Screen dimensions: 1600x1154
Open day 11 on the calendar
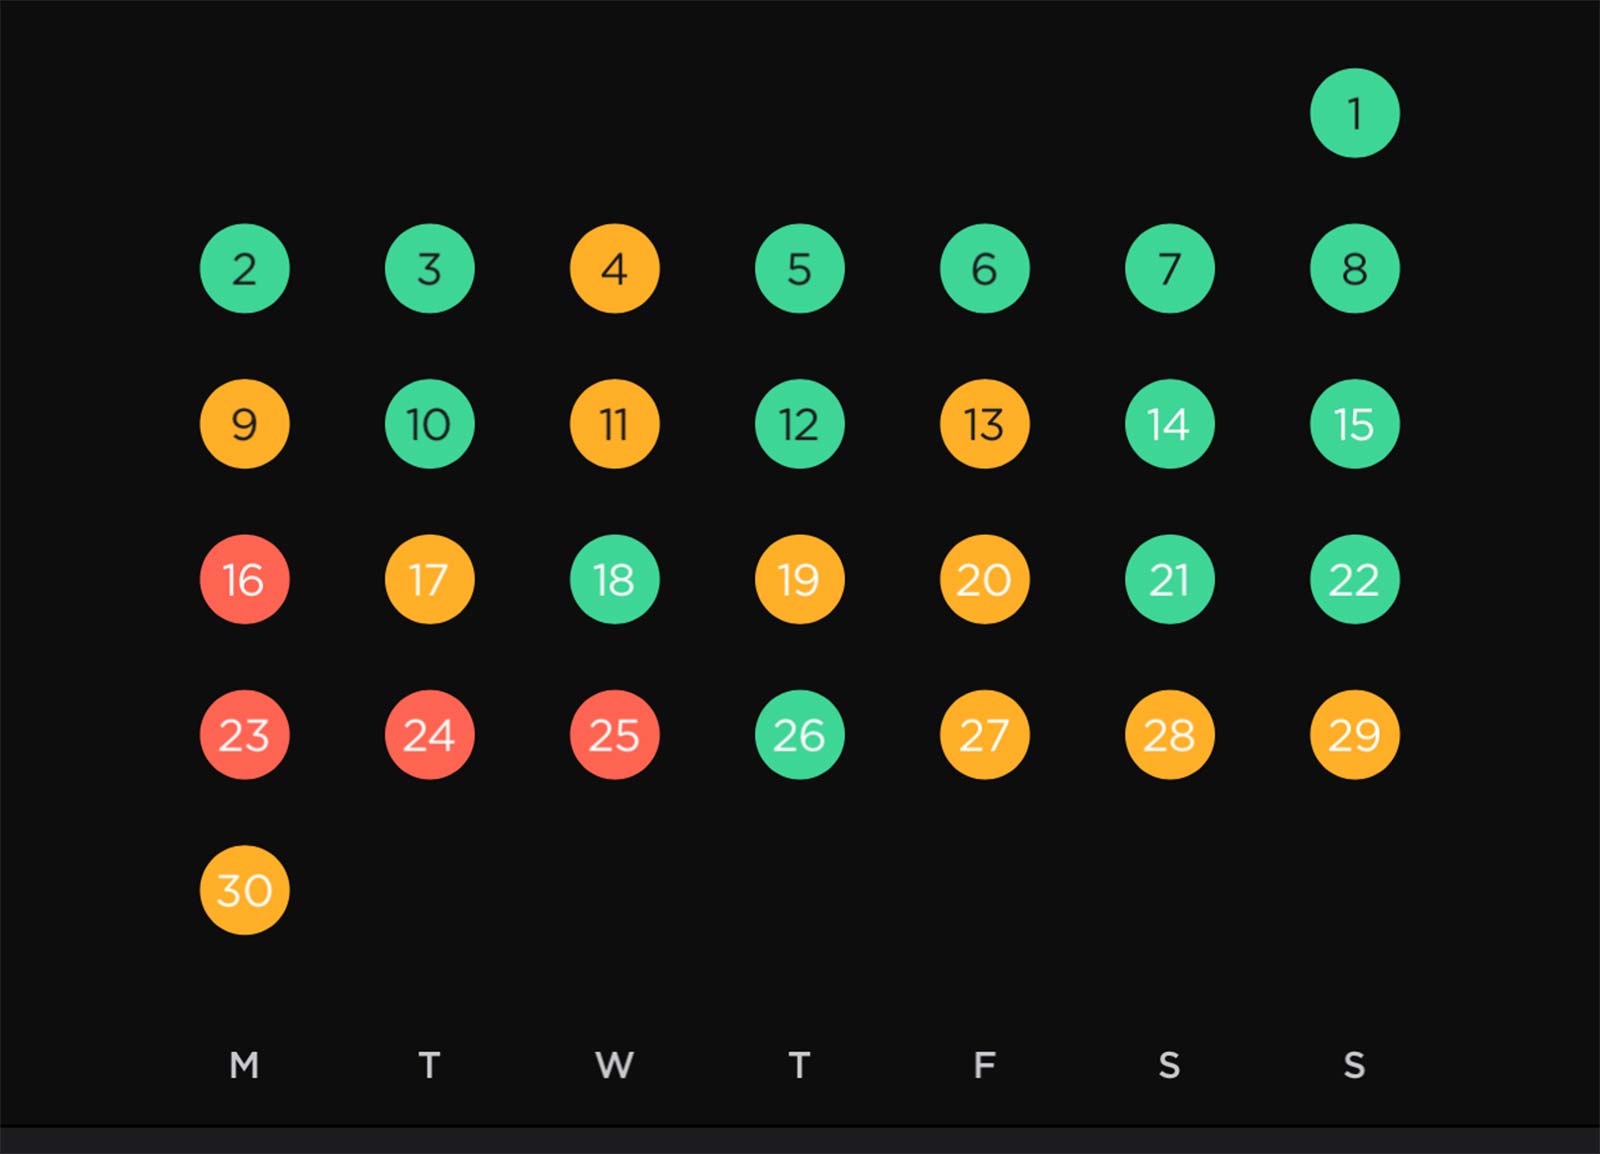point(614,424)
